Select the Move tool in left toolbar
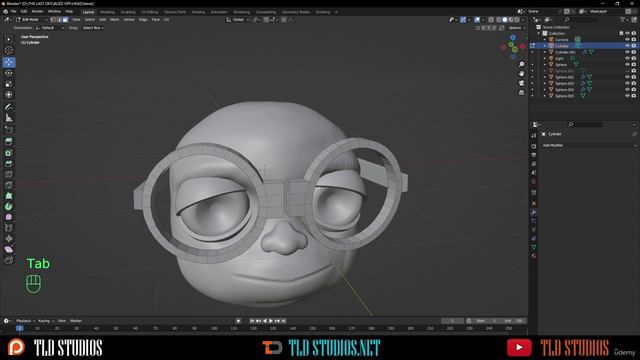Image resolution: width=640 pixels, height=360 pixels. click(9, 62)
